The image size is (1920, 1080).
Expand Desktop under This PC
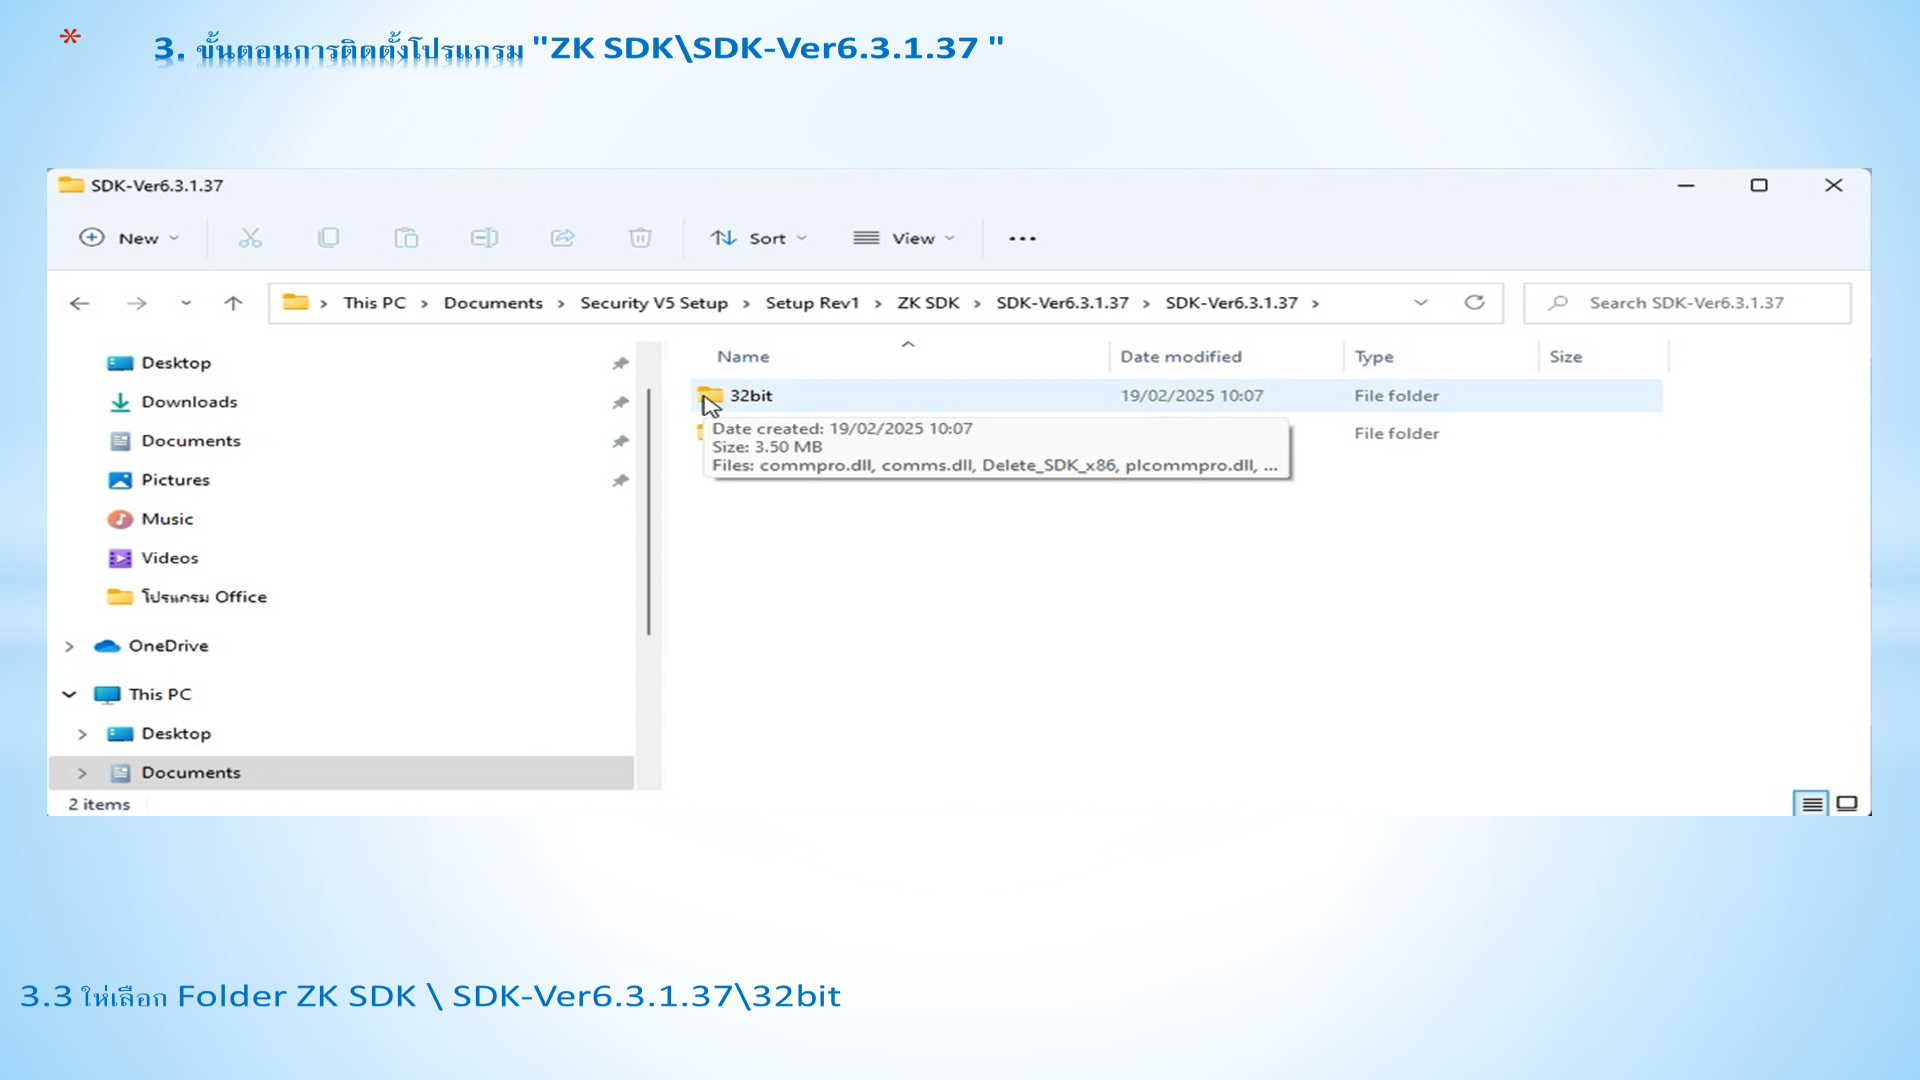(x=82, y=734)
